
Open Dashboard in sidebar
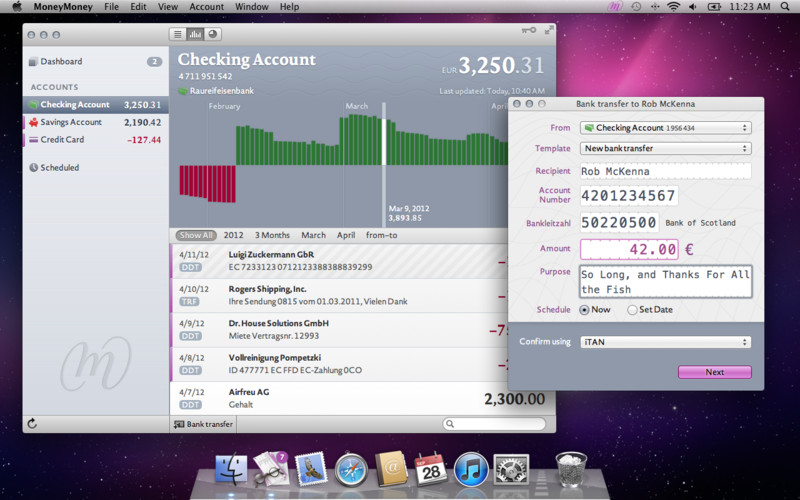[95, 61]
